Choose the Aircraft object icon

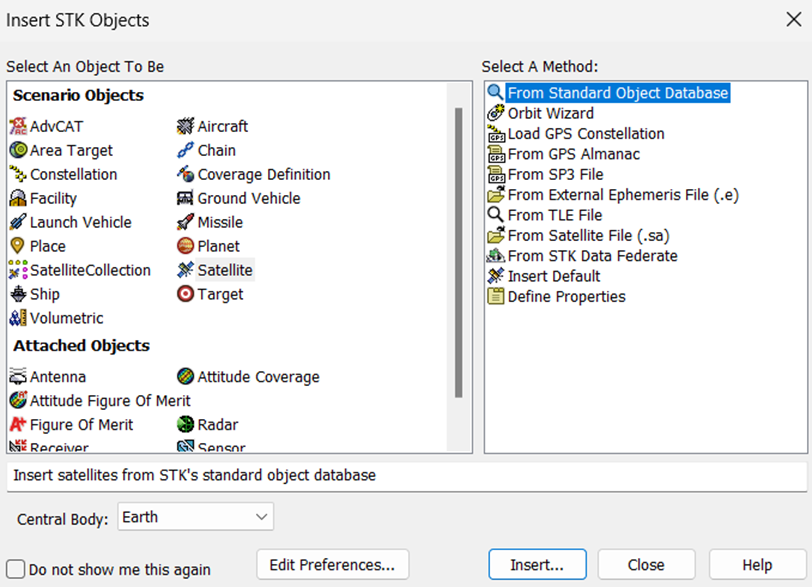pos(185,126)
